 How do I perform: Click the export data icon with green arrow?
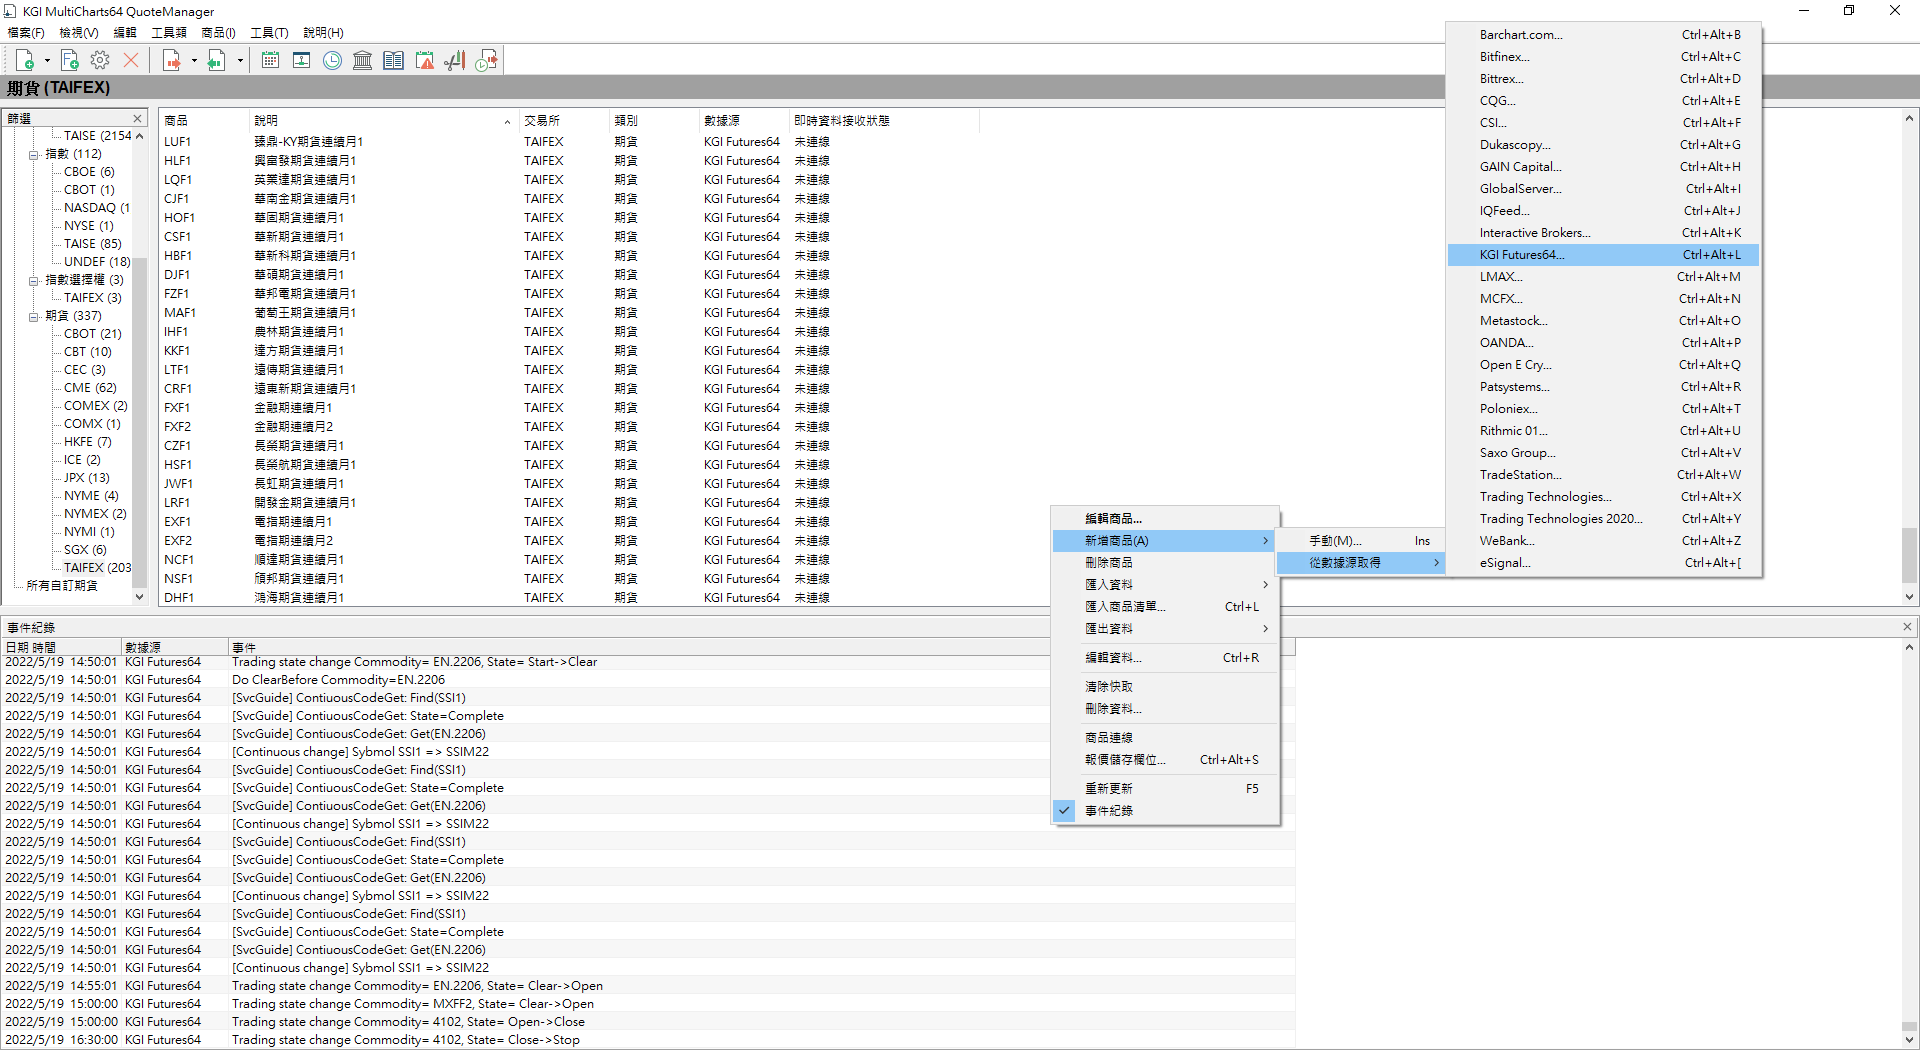[x=216, y=60]
